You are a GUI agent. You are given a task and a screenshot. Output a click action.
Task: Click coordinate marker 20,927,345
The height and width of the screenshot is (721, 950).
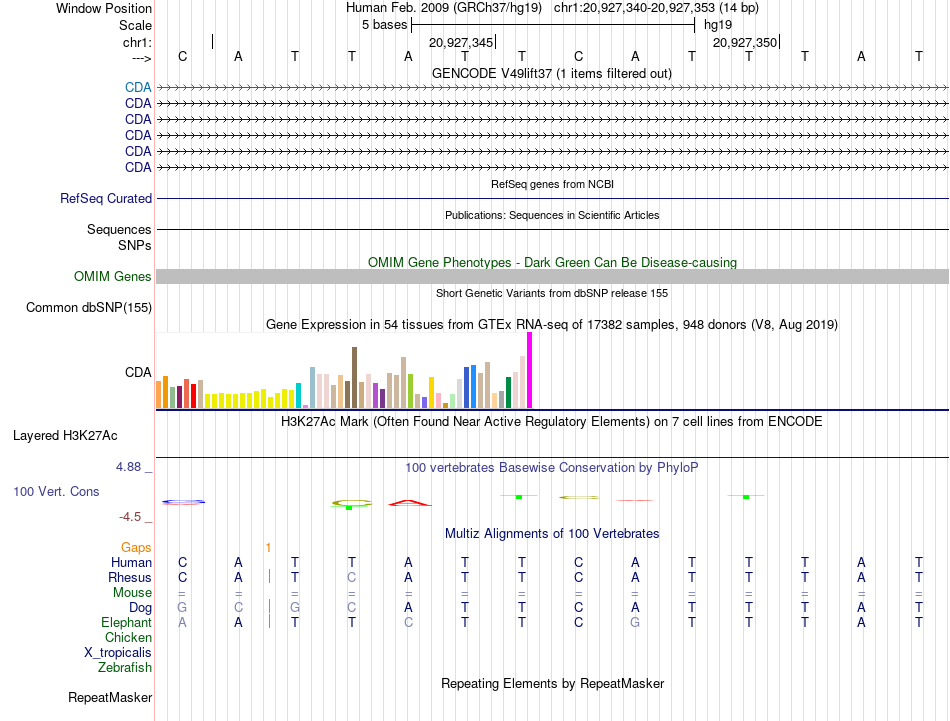coord(461,42)
